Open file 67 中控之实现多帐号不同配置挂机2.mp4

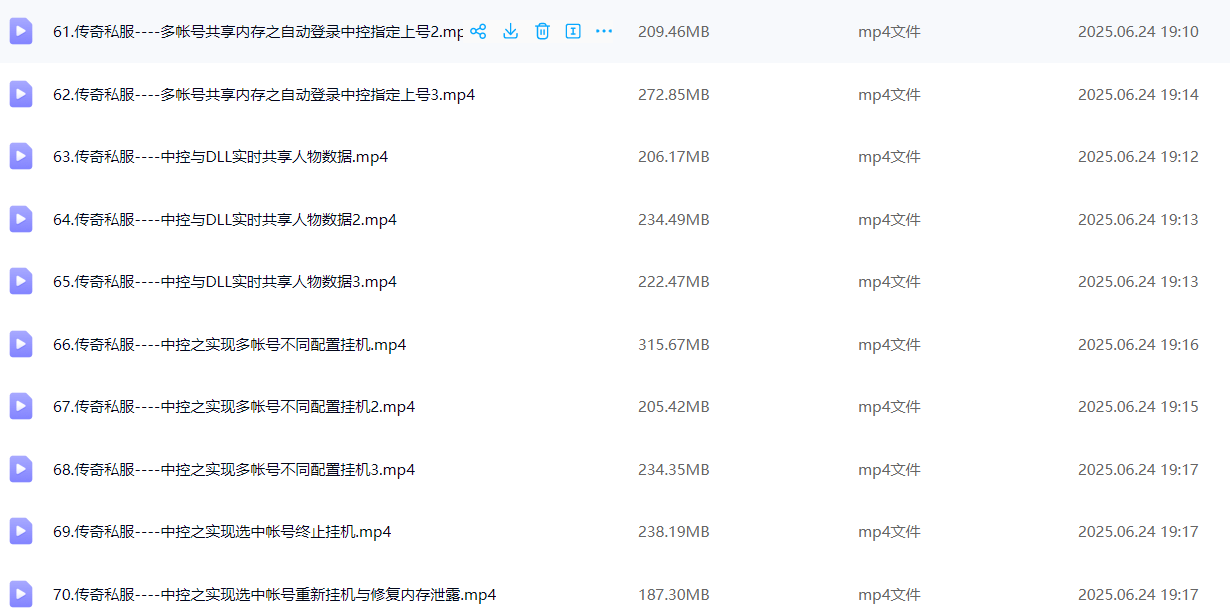[x=234, y=407]
